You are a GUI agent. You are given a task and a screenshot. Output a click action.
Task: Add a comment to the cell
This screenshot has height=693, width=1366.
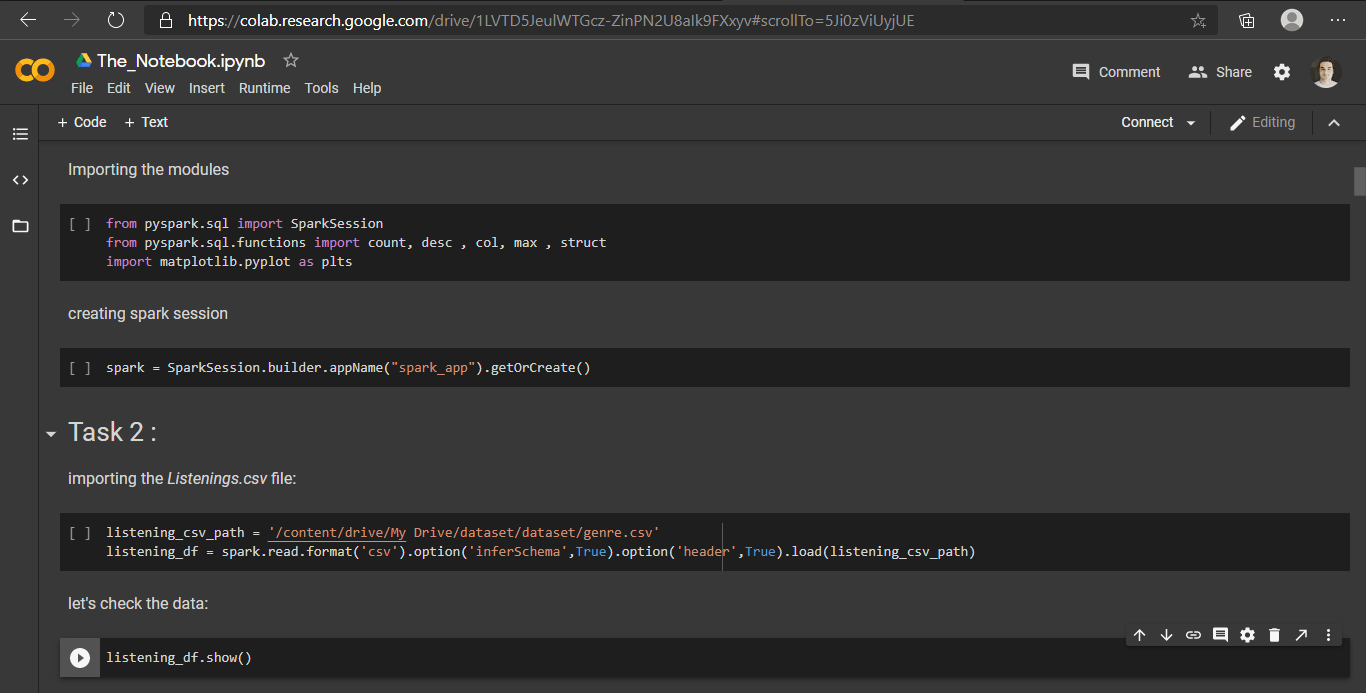pos(1220,634)
